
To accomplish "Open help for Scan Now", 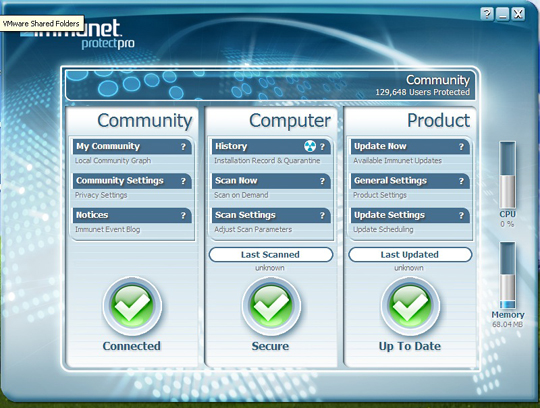I will [322, 181].
